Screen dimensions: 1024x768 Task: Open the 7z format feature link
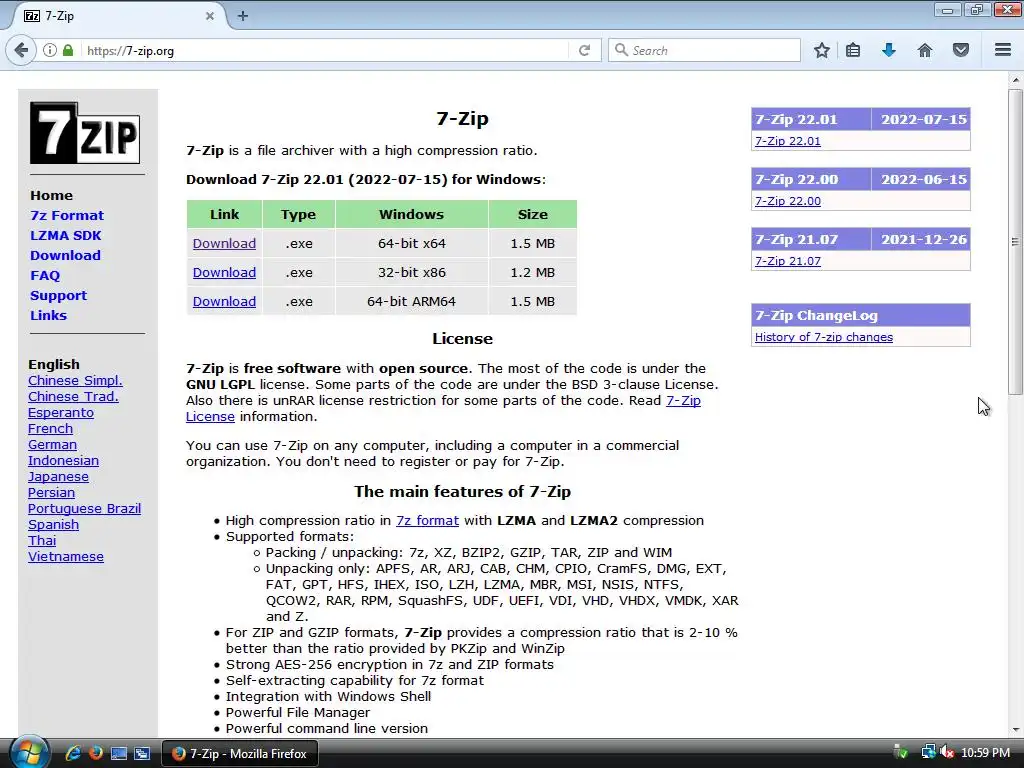tap(427, 520)
